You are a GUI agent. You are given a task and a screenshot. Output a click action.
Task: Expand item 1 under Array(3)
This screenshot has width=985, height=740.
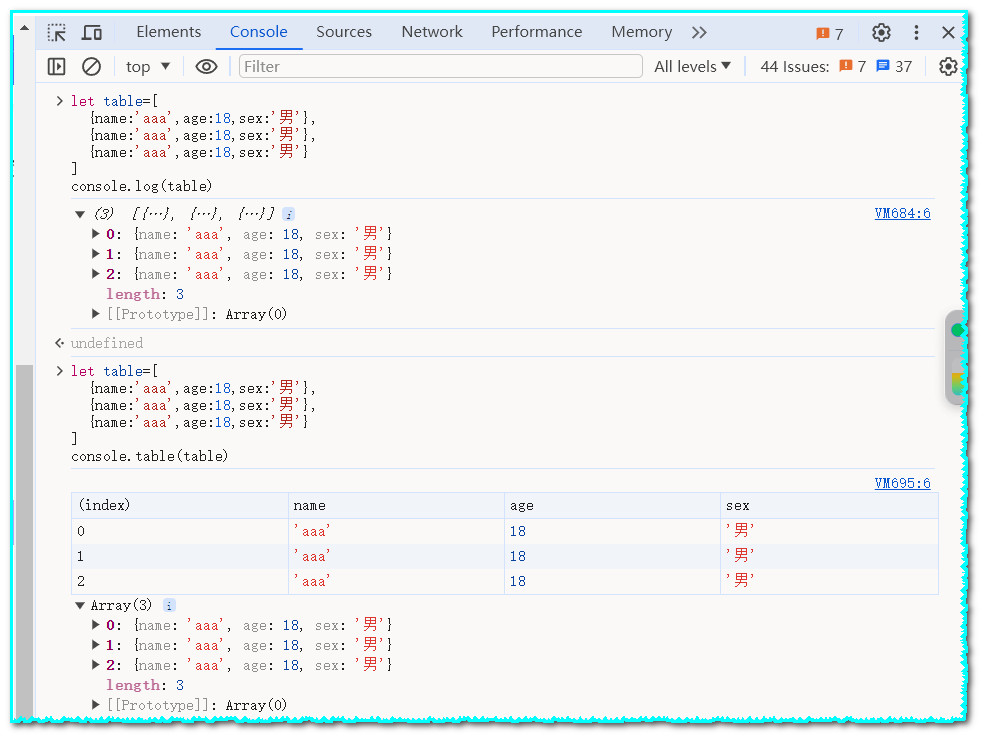(x=95, y=645)
